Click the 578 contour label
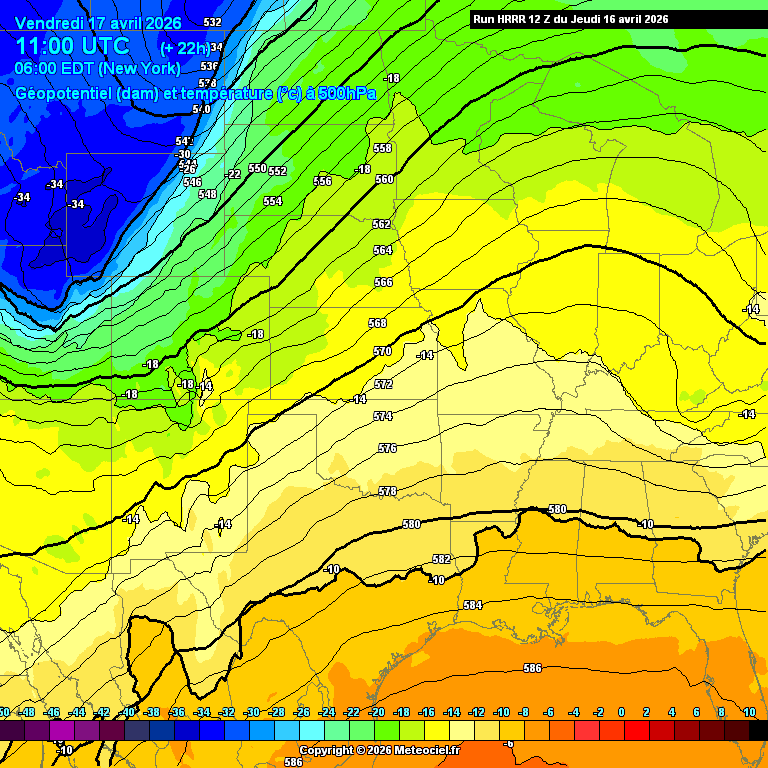The image size is (768, 768). (388, 491)
